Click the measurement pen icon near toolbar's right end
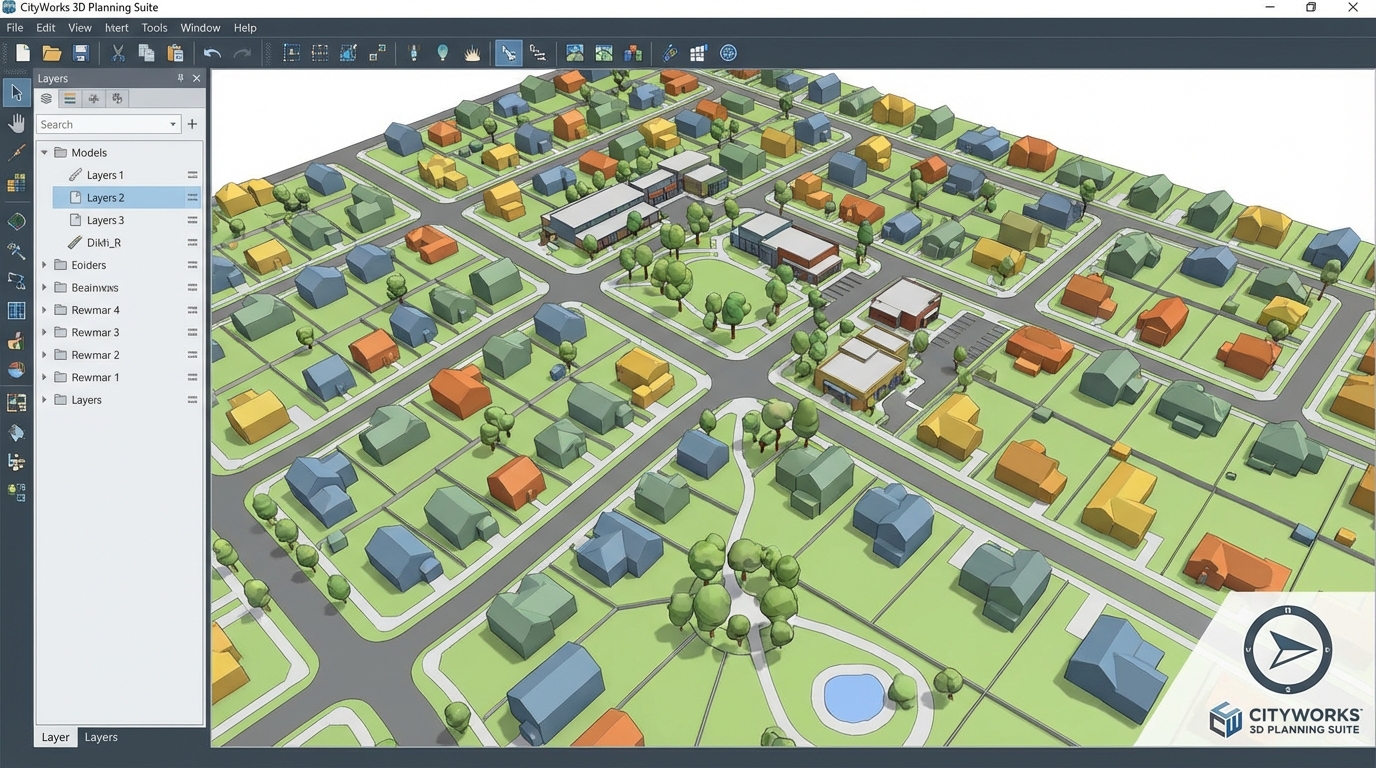Viewport: 1376px width, 768px height. [x=669, y=52]
